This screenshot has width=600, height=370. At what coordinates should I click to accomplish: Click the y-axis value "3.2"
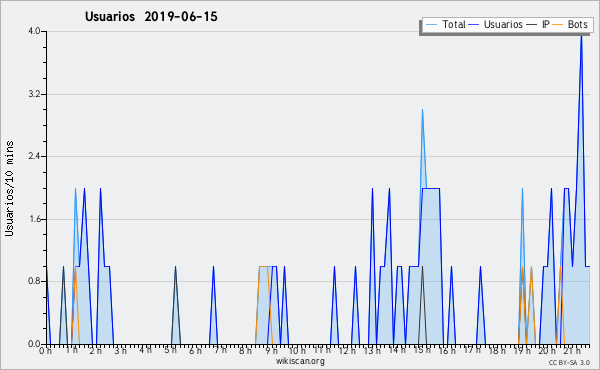click(x=34, y=94)
